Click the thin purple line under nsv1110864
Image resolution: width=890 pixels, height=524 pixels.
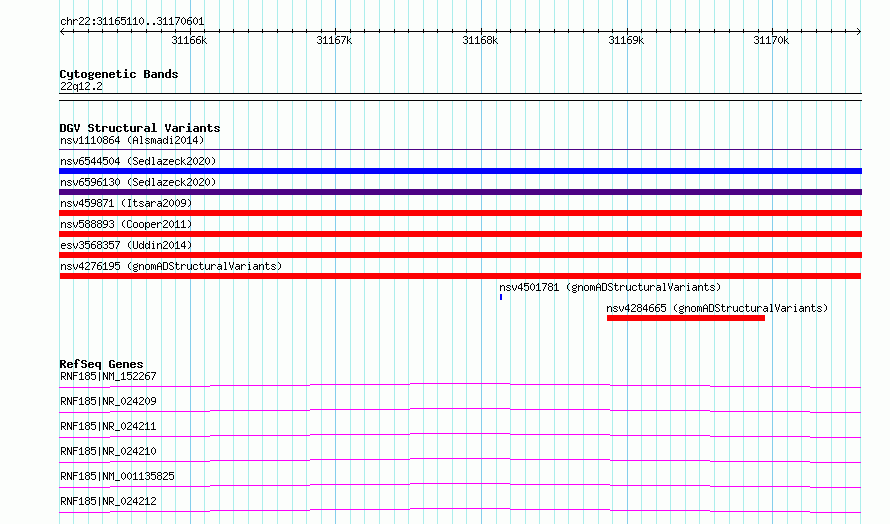click(460, 149)
